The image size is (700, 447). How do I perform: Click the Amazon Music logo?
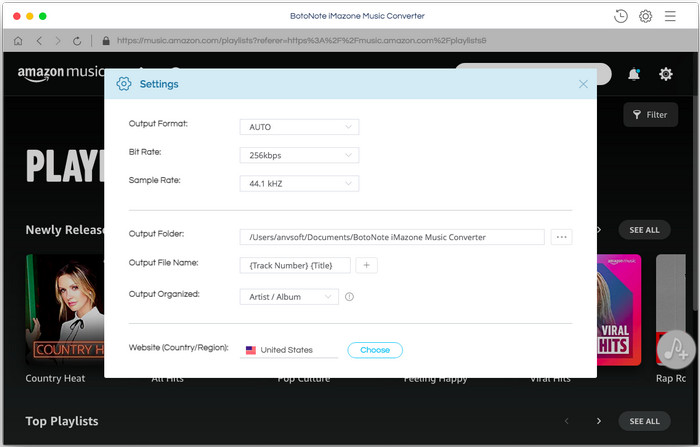click(x=61, y=73)
